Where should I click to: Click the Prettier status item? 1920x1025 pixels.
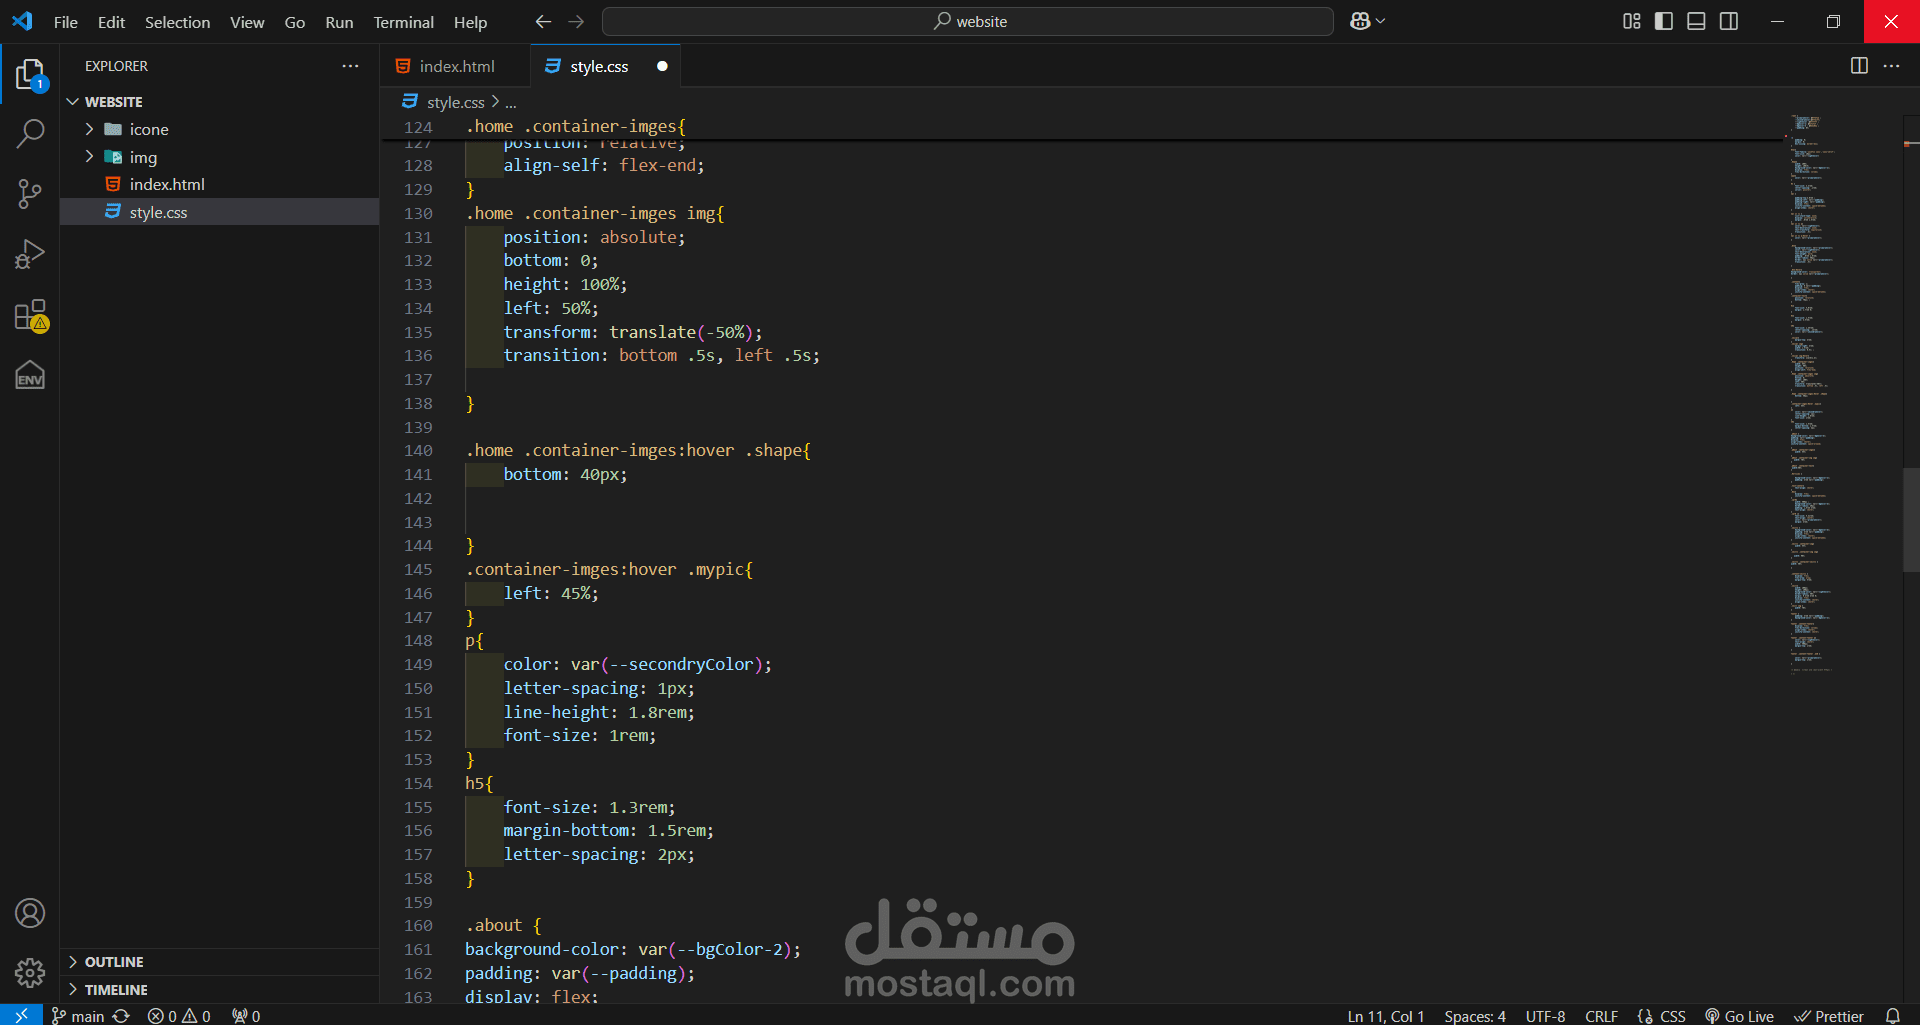[x=1829, y=1016]
